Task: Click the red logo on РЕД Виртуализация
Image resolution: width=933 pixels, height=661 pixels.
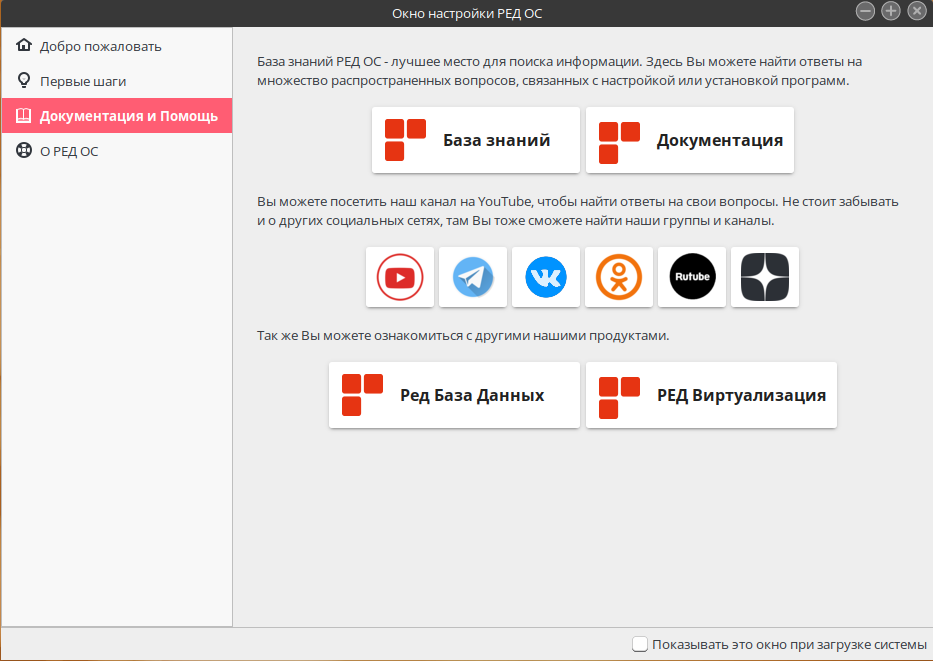Action: coord(619,398)
